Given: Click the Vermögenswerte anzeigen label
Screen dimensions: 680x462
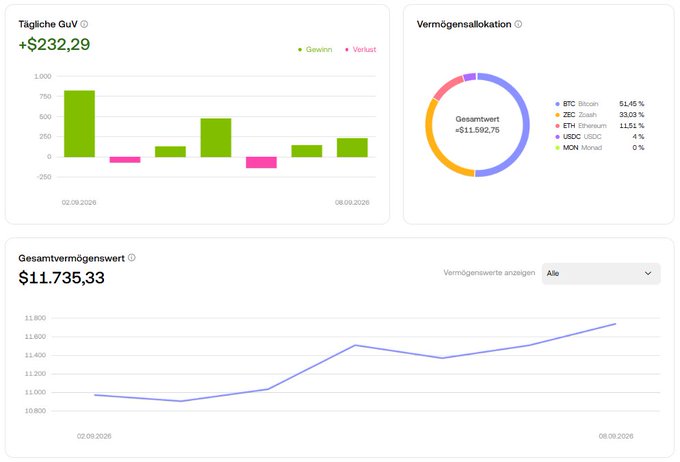Looking at the screenshot, I should coord(489,273).
